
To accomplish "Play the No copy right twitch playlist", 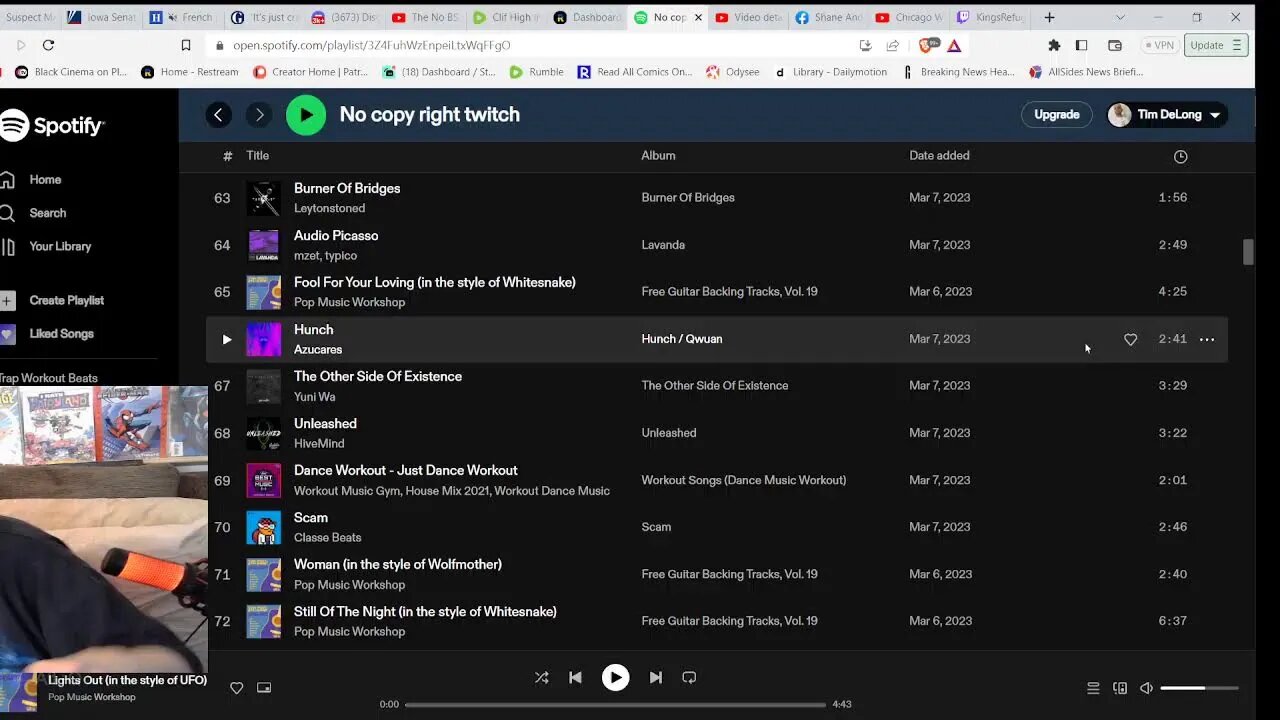I will tap(306, 115).
